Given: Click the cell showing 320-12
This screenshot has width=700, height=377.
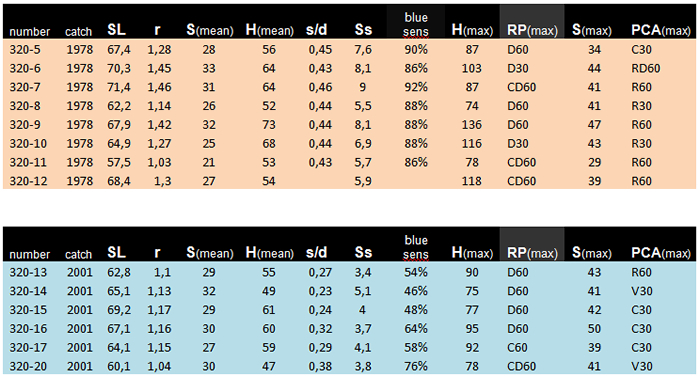Looking at the screenshot, I should coord(28,181).
